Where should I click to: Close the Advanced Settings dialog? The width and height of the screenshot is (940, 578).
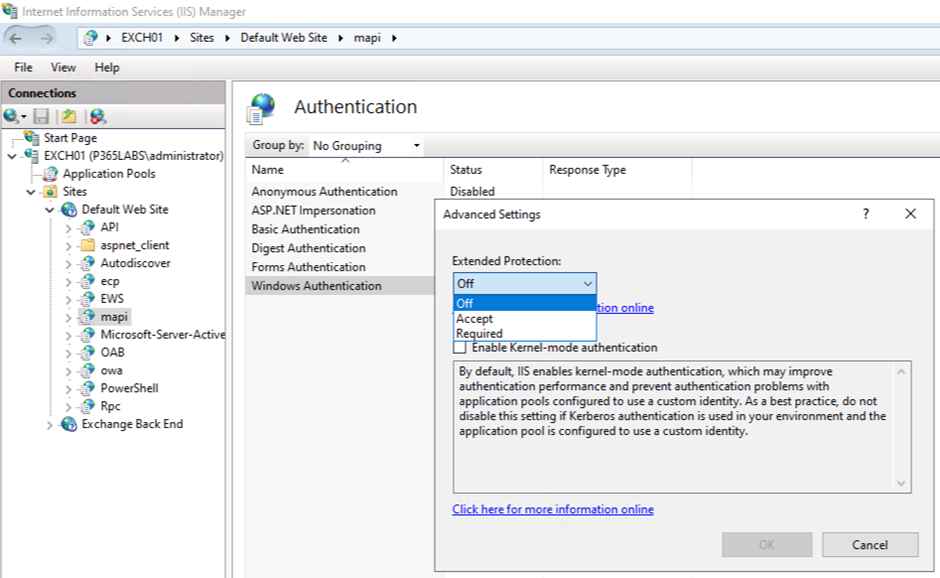click(x=910, y=213)
